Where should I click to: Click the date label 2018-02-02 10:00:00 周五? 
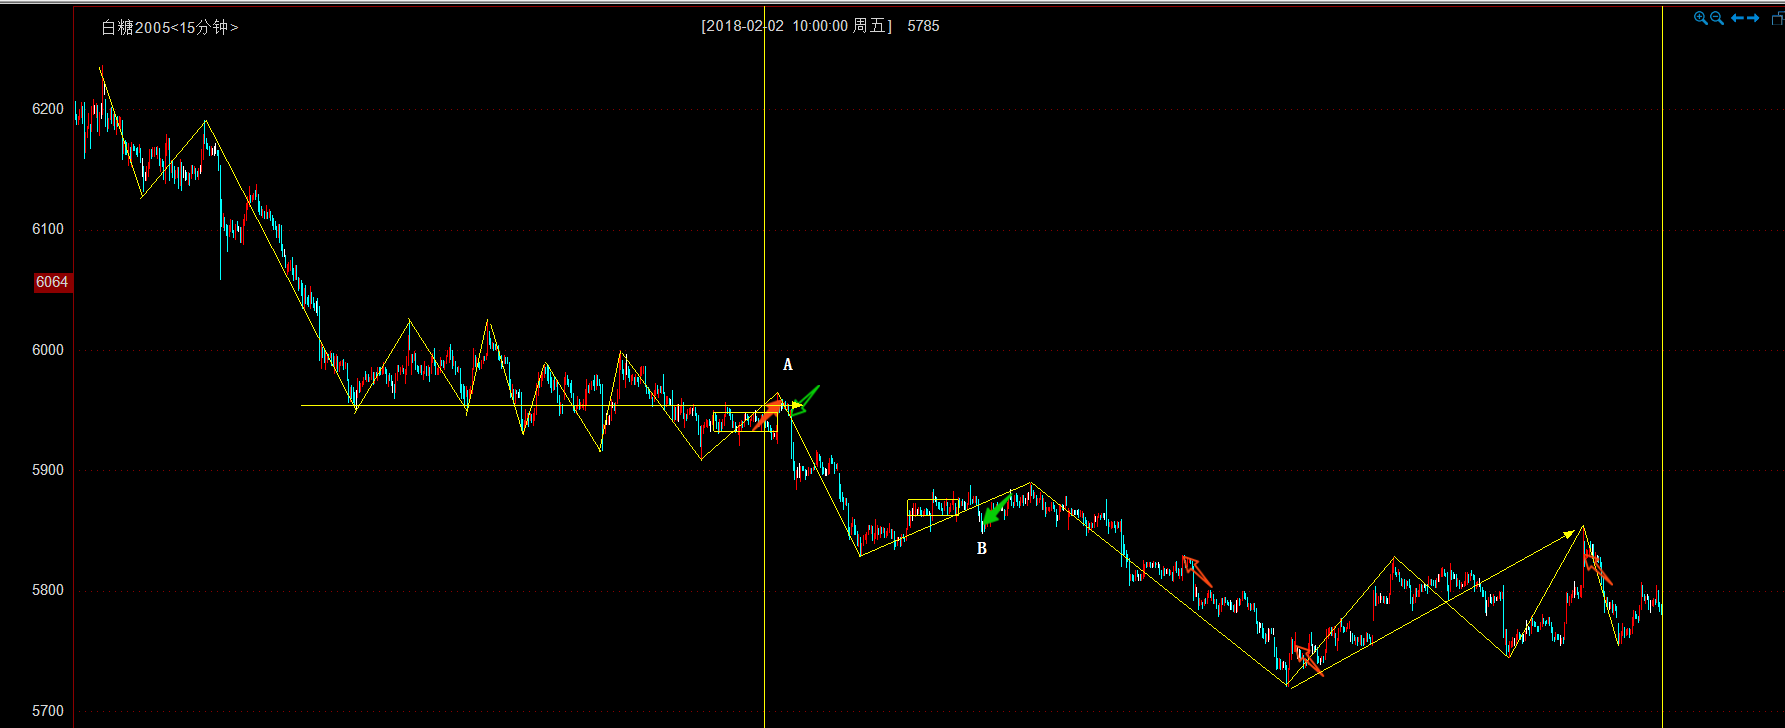[x=797, y=26]
